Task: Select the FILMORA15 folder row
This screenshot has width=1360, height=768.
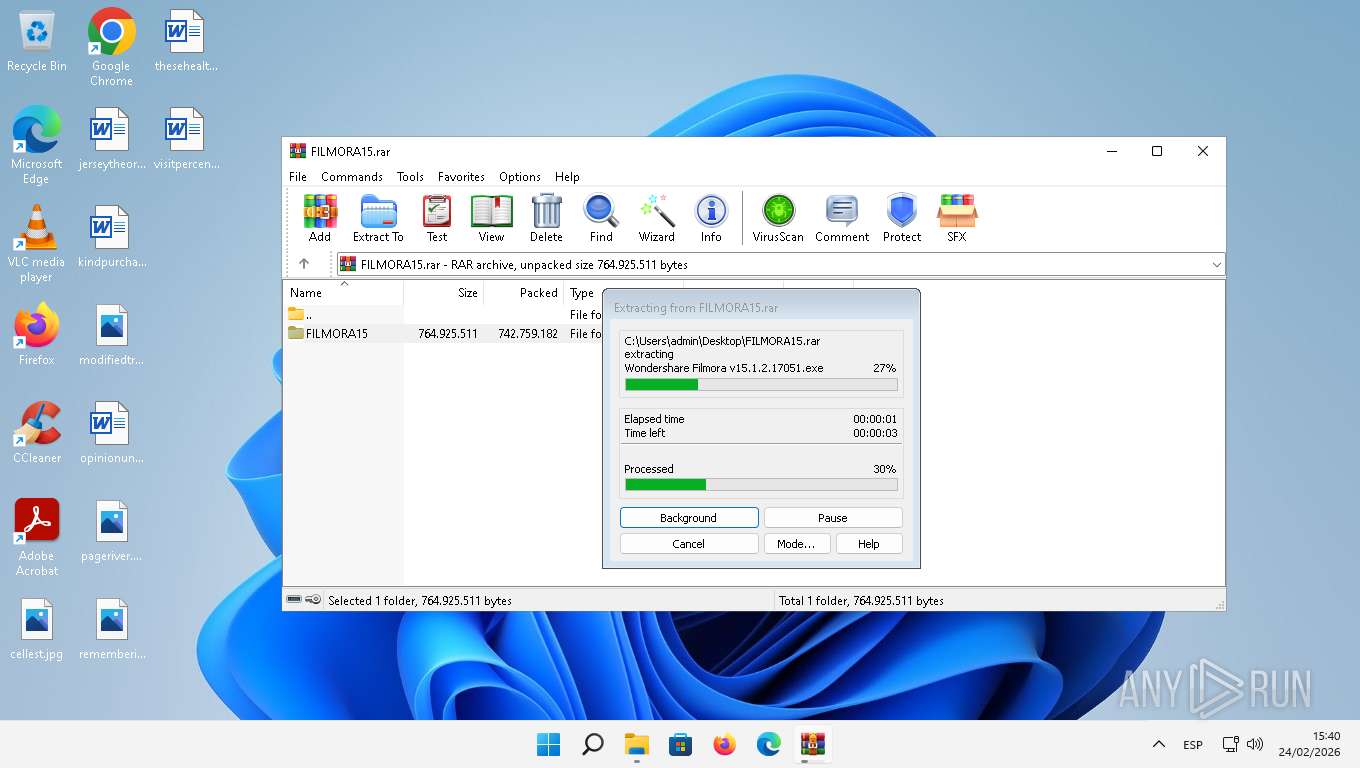Action: pyautogui.click(x=443, y=333)
